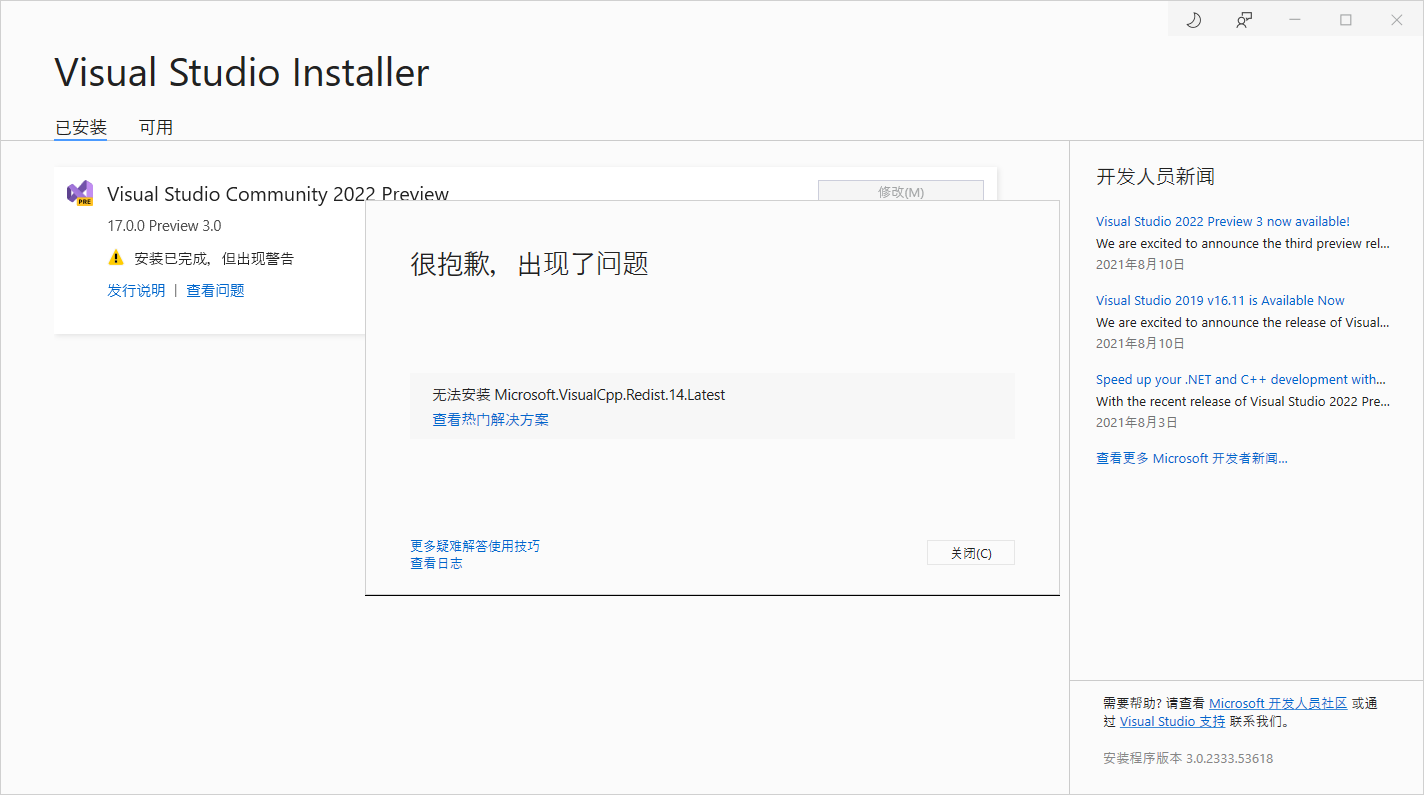
Task: Click the yellow warning triangle icon
Action: (116, 258)
